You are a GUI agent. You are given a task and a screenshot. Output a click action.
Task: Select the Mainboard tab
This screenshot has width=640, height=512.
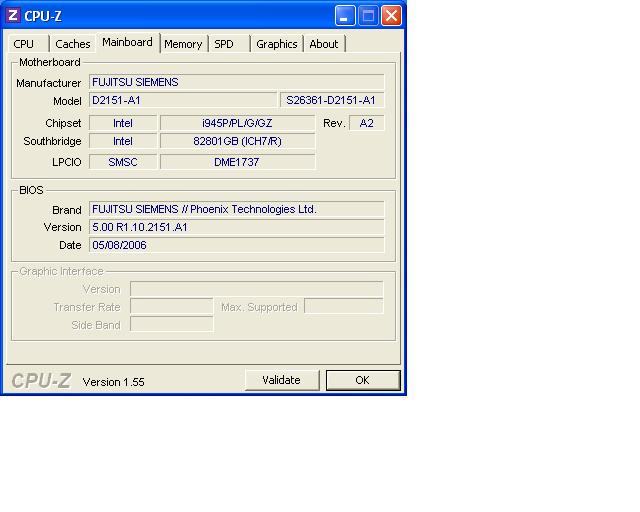click(x=127, y=42)
